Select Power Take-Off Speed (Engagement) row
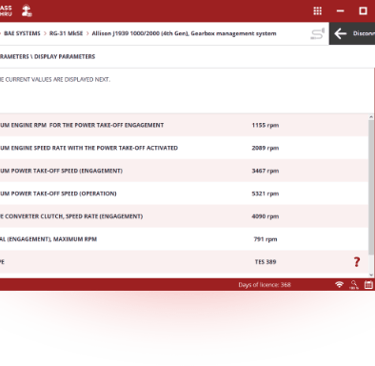The height and width of the screenshot is (366, 375). click(x=184, y=171)
